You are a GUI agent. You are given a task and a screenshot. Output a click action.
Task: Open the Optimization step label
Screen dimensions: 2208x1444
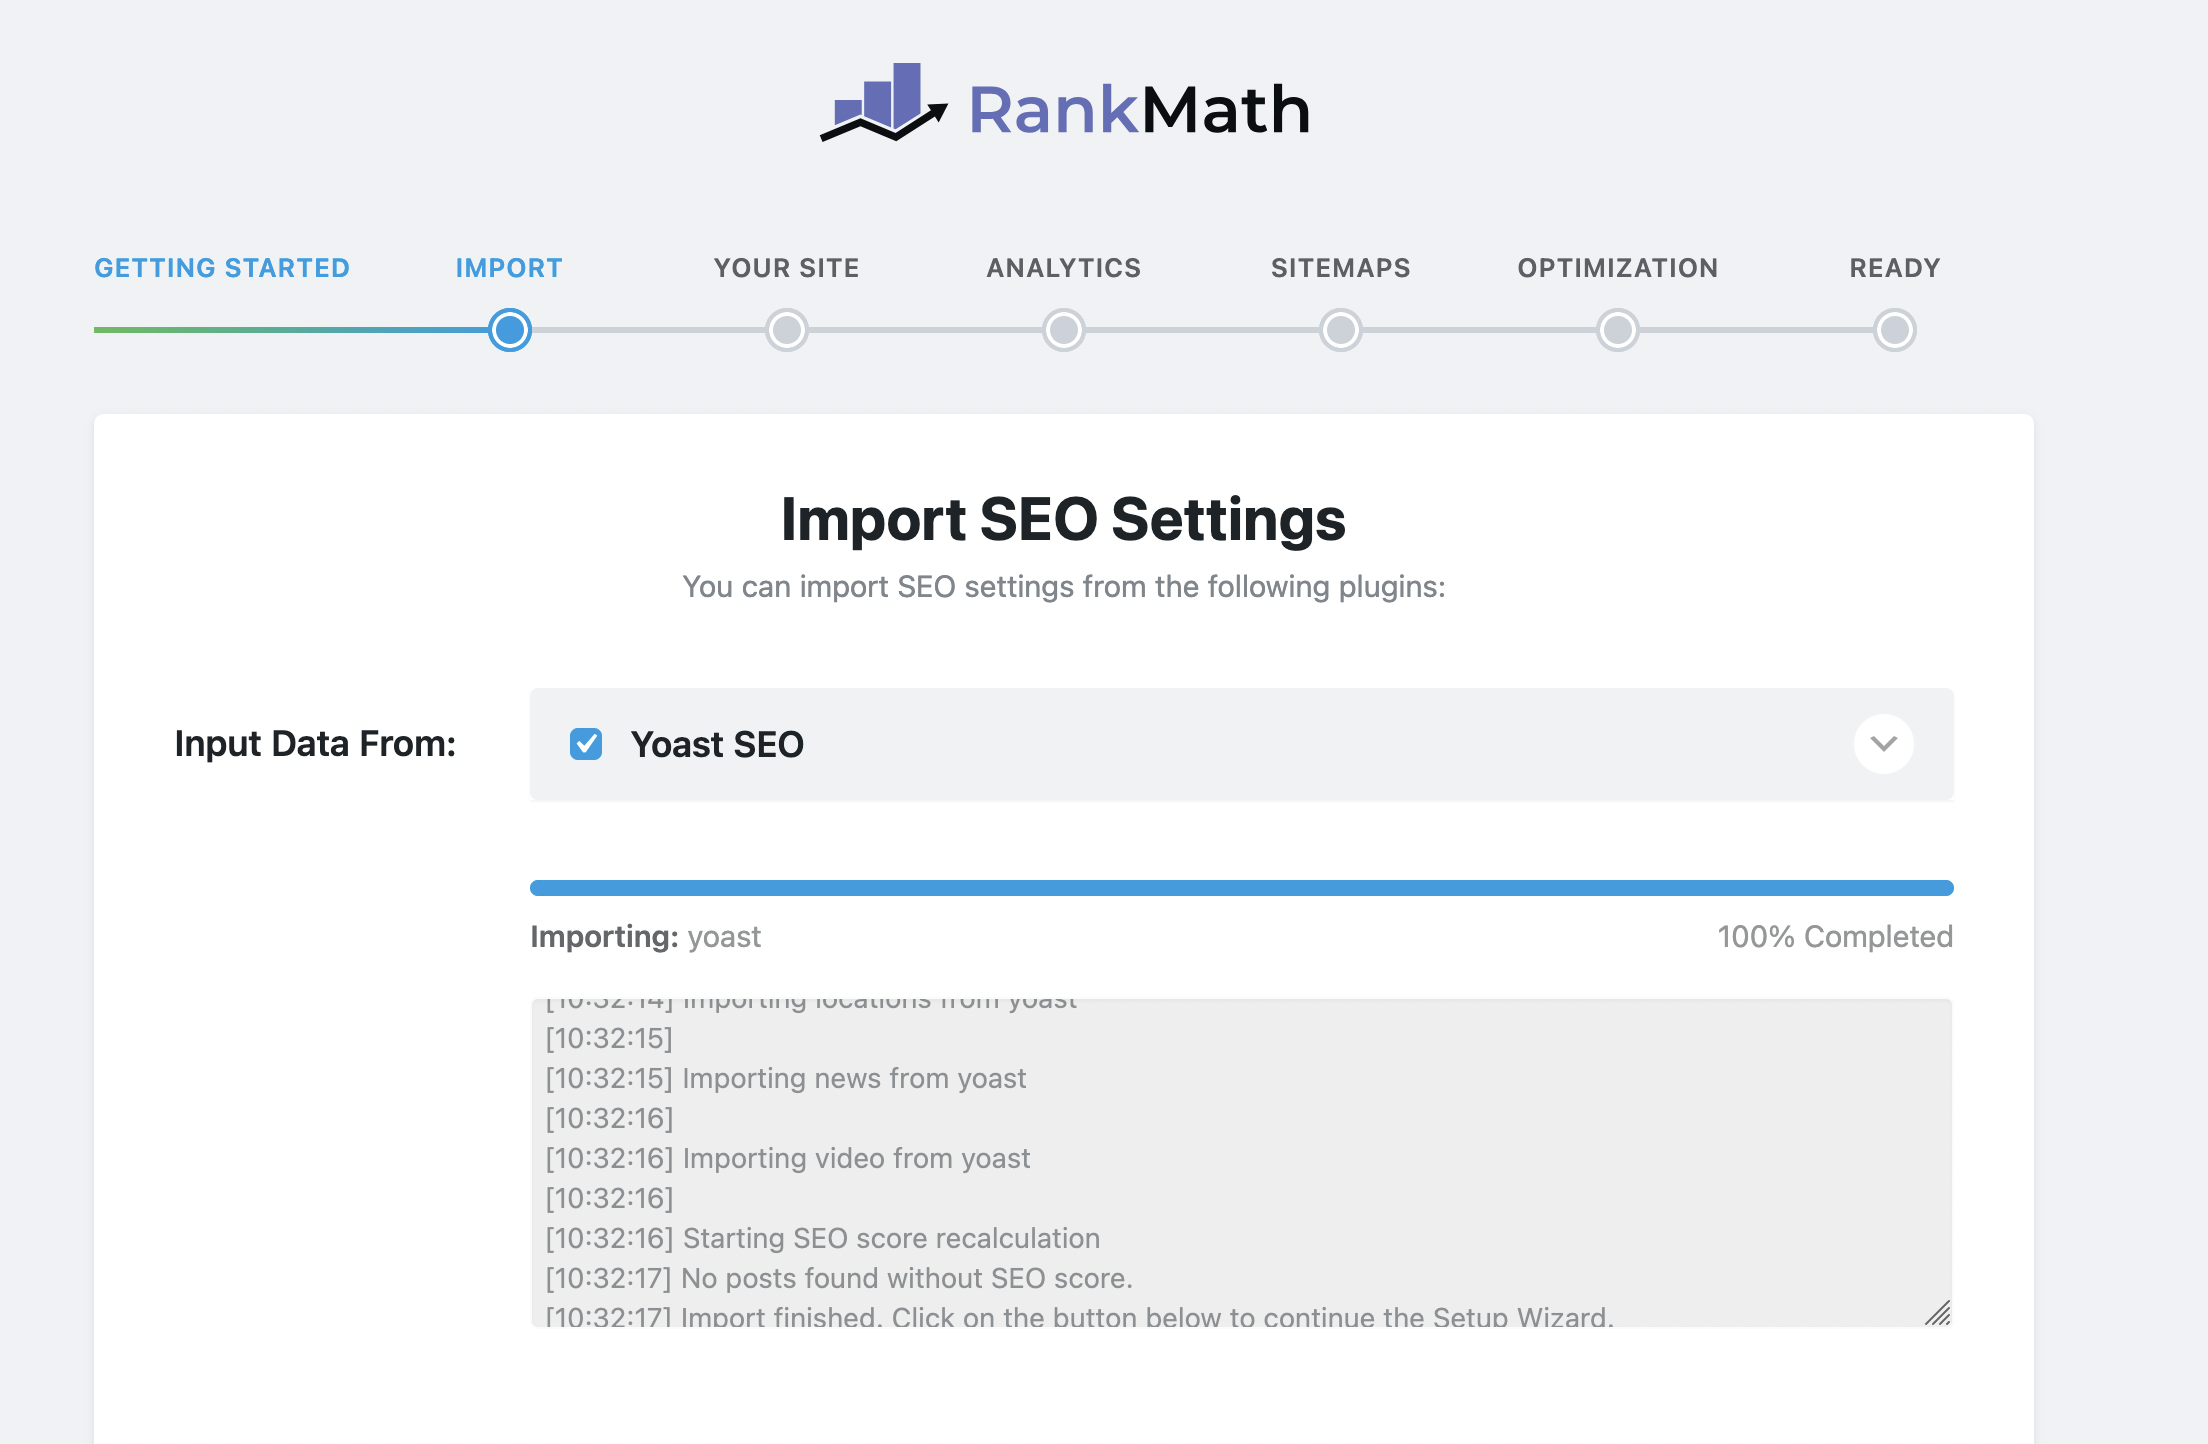coord(1618,268)
